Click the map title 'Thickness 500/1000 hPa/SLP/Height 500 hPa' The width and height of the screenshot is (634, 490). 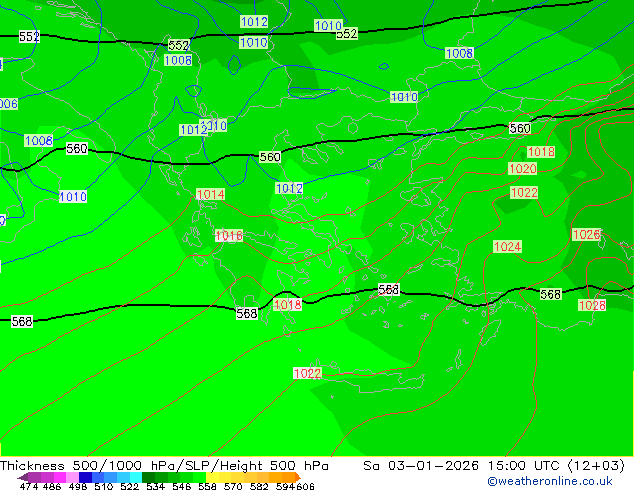164,466
